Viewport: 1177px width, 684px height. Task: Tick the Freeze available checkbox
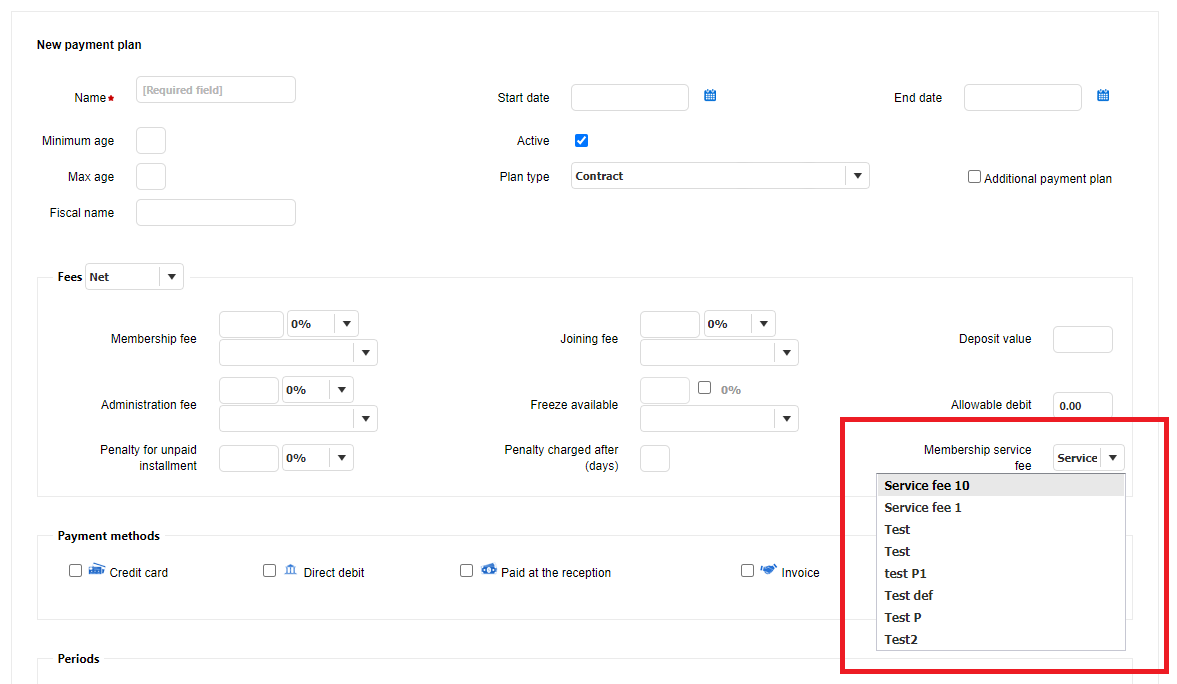tap(705, 388)
